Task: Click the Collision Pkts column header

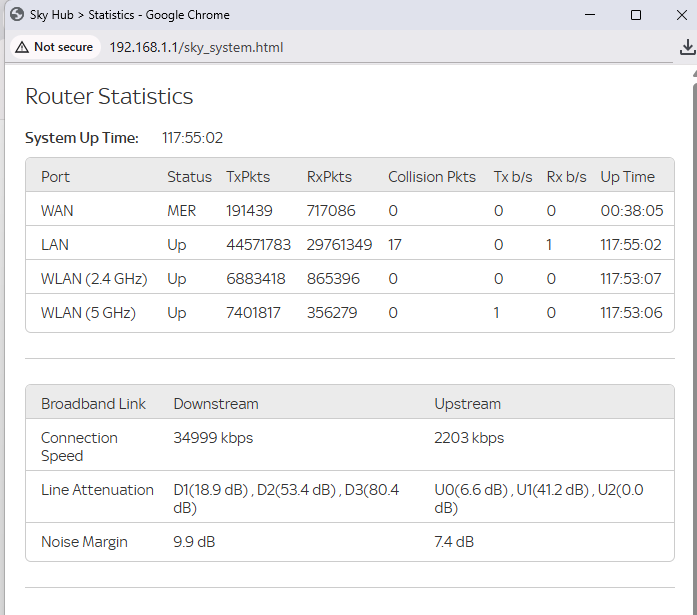Action: [x=432, y=177]
